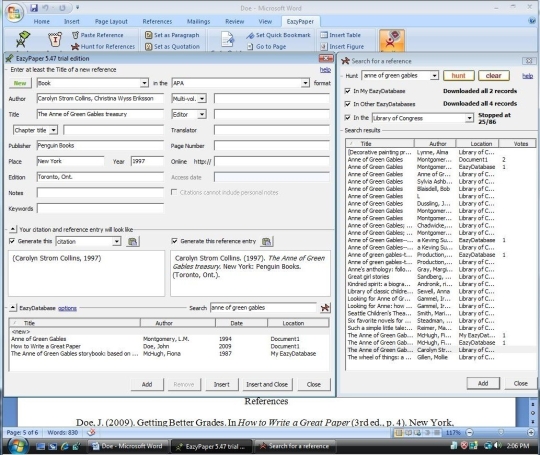The image size is (540, 455).
Task: Click the hunt button
Action: pyautogui.click(x=458, y=76)
